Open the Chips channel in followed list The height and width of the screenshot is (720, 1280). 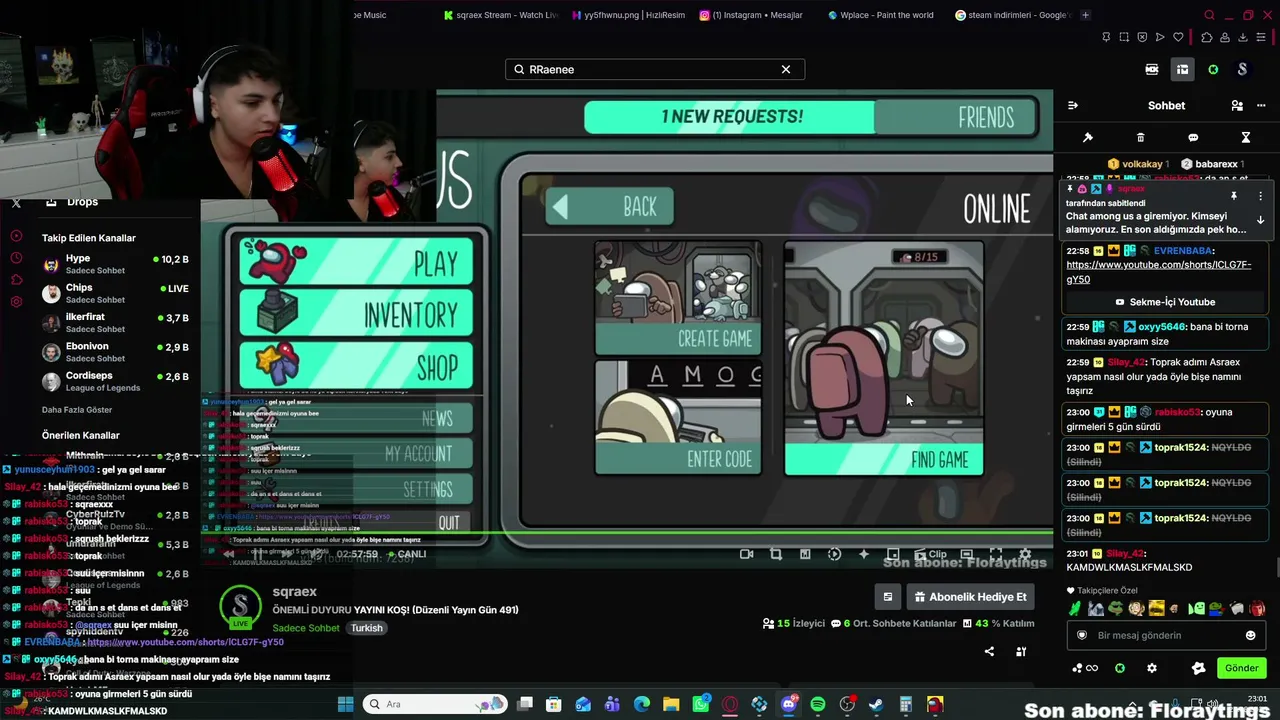pos(115,293)
